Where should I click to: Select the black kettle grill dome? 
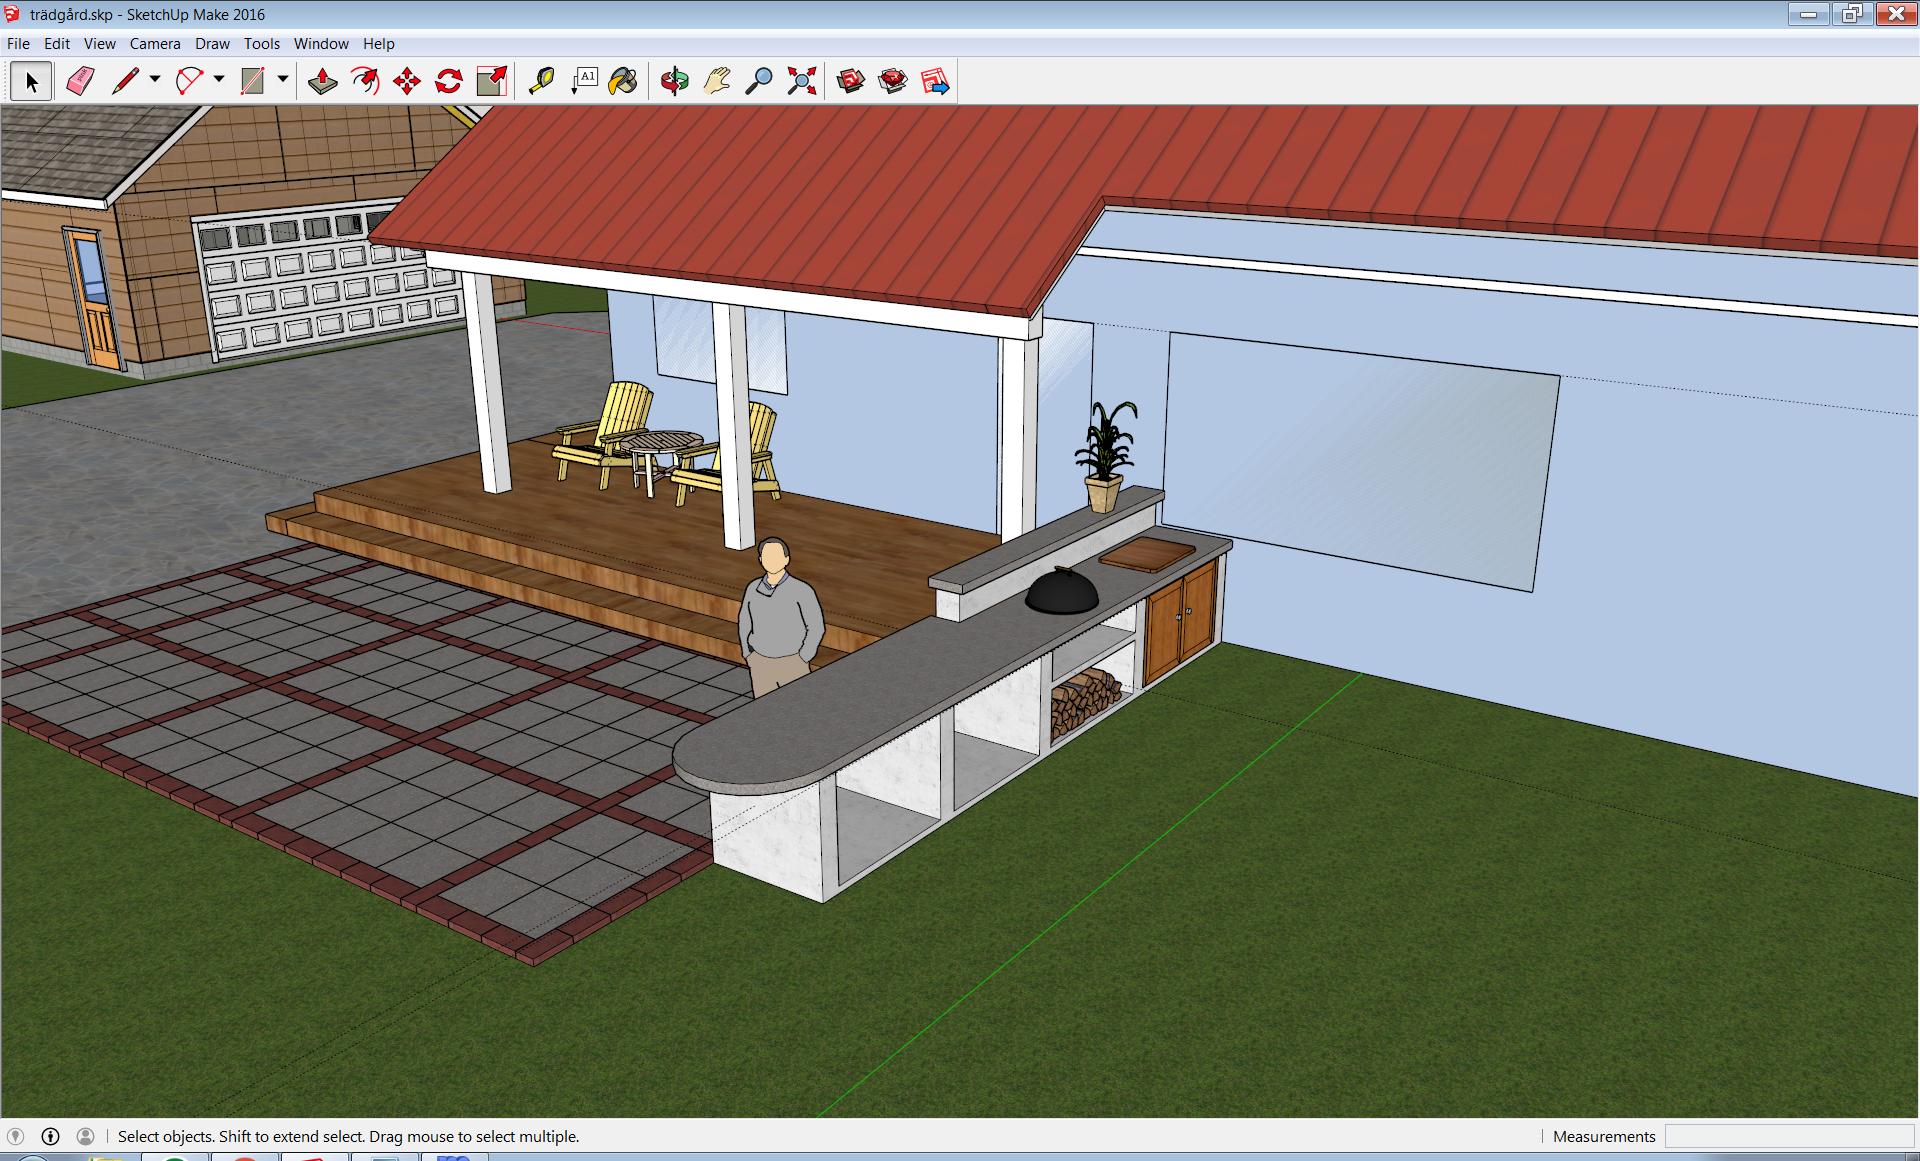[1062, 590]
